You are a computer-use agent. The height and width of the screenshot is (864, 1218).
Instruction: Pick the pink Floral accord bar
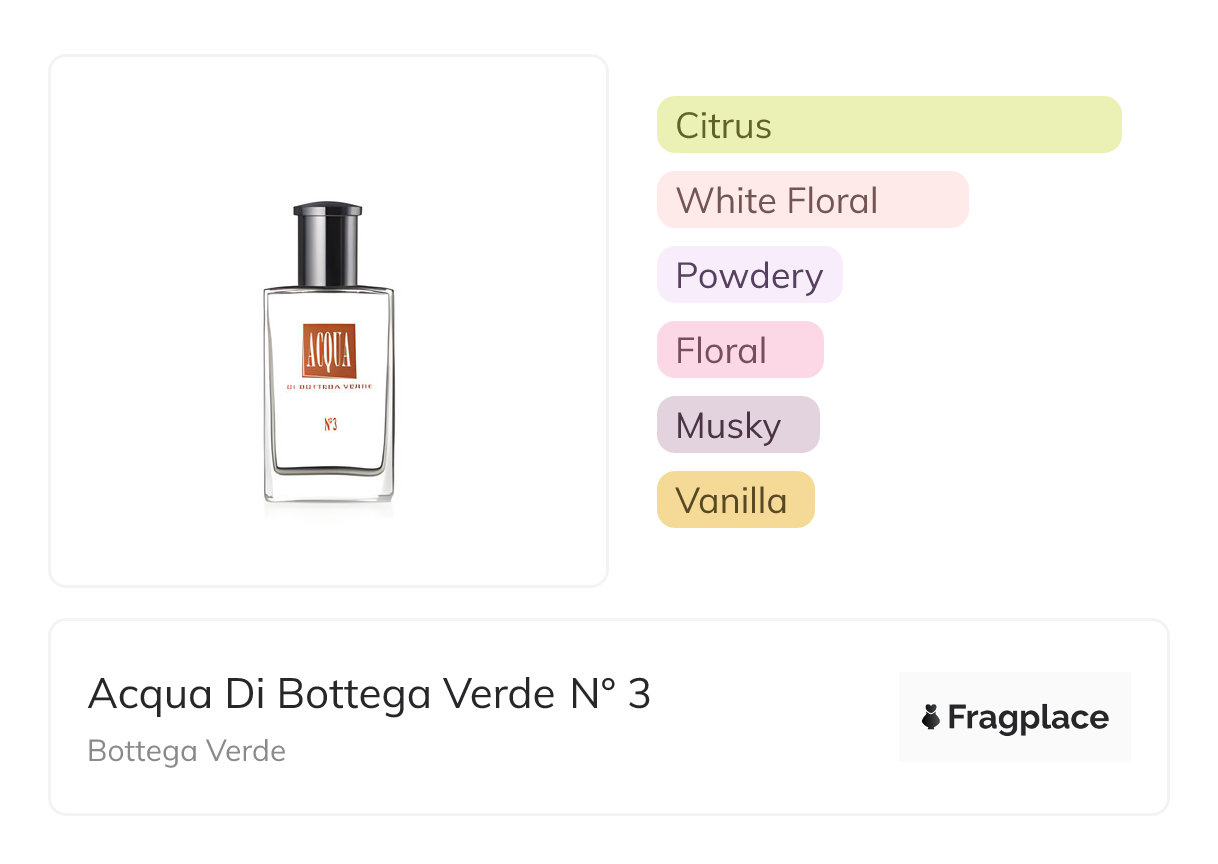click(x=739, y=350)
